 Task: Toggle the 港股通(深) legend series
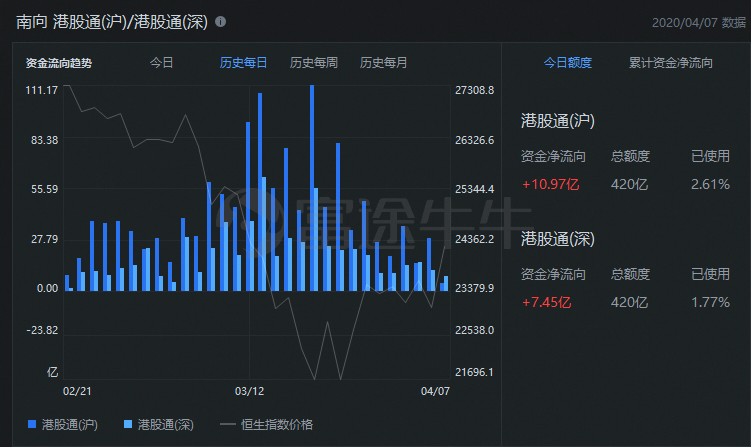pyautogui.click(x=159, y=424)
